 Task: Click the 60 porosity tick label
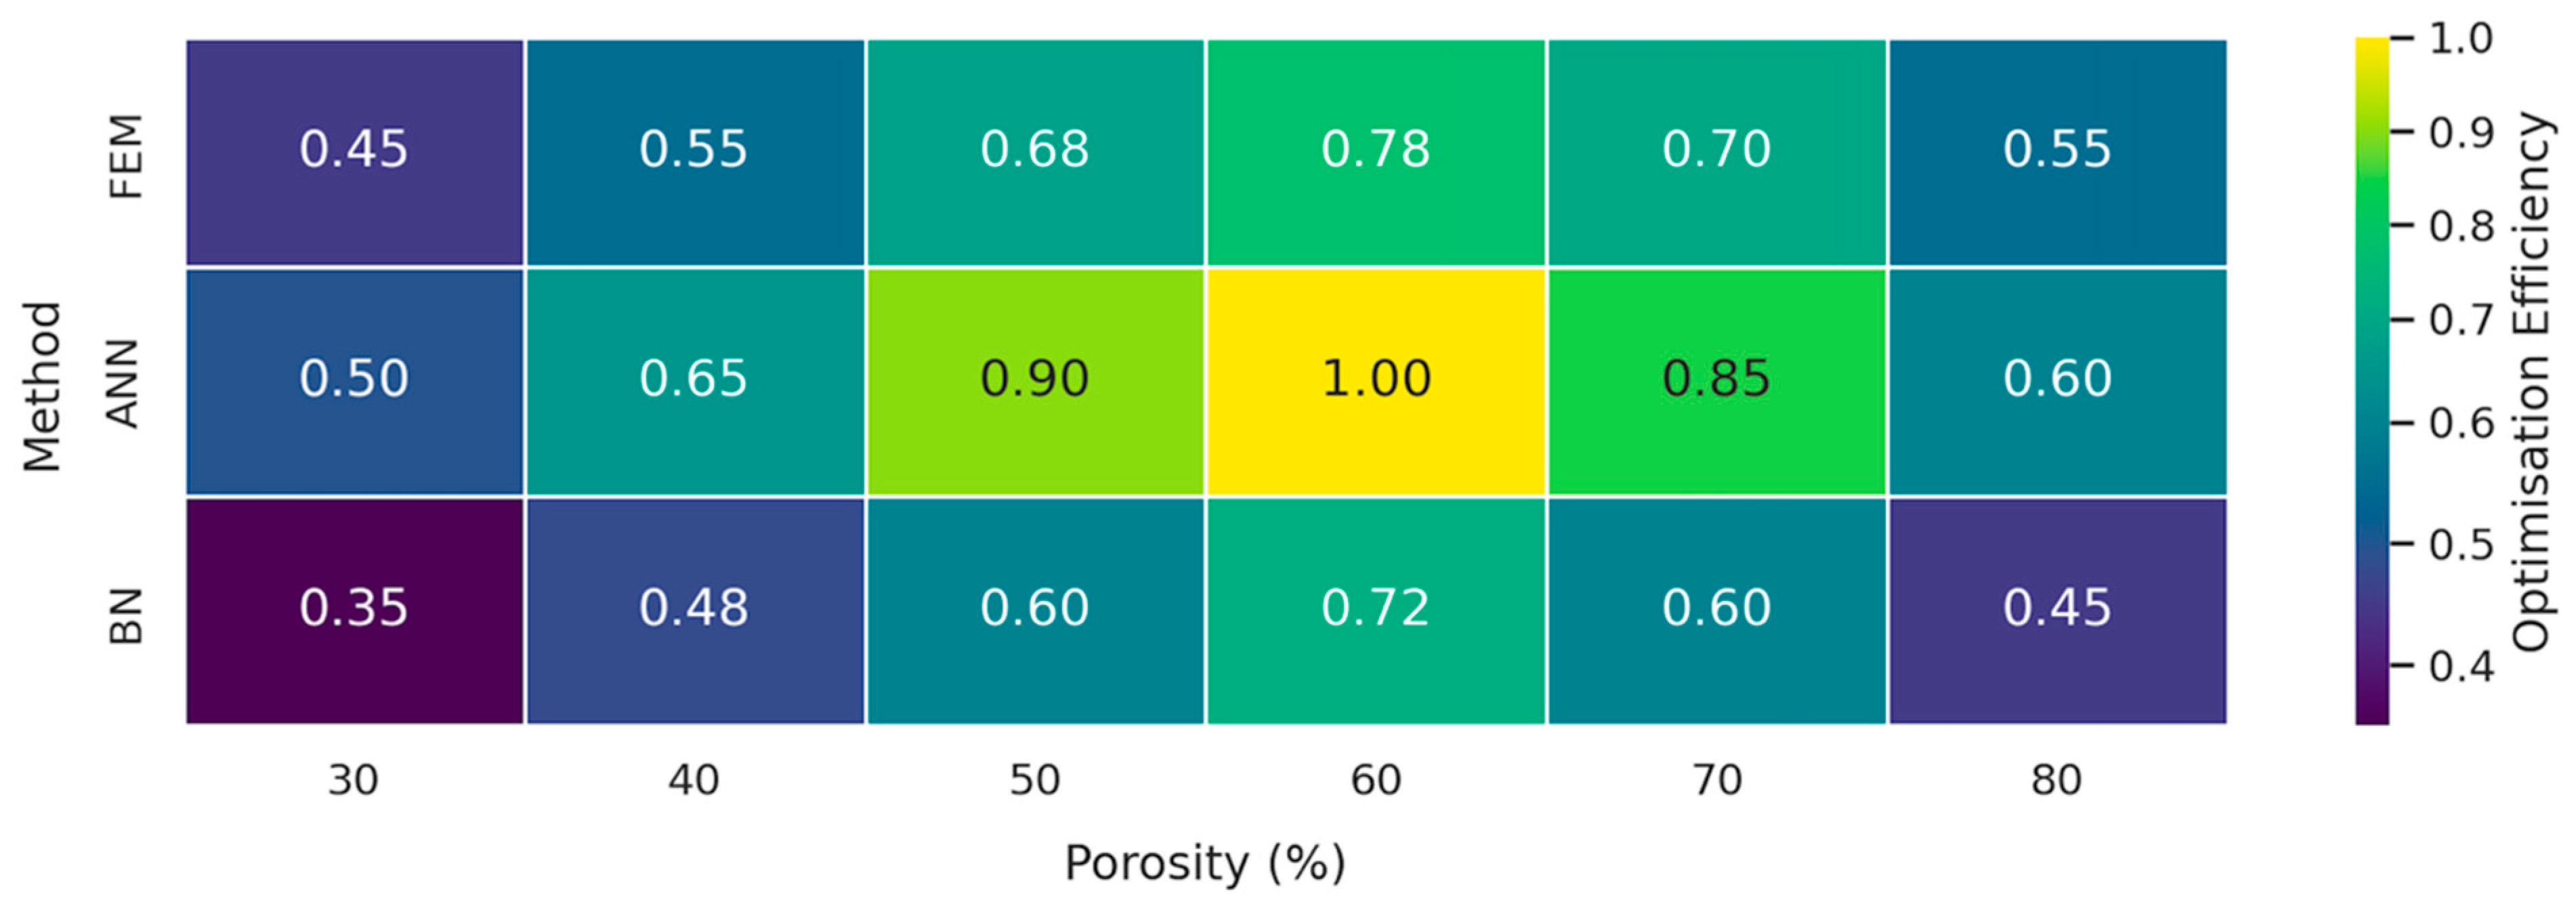tap(1375, 780)
